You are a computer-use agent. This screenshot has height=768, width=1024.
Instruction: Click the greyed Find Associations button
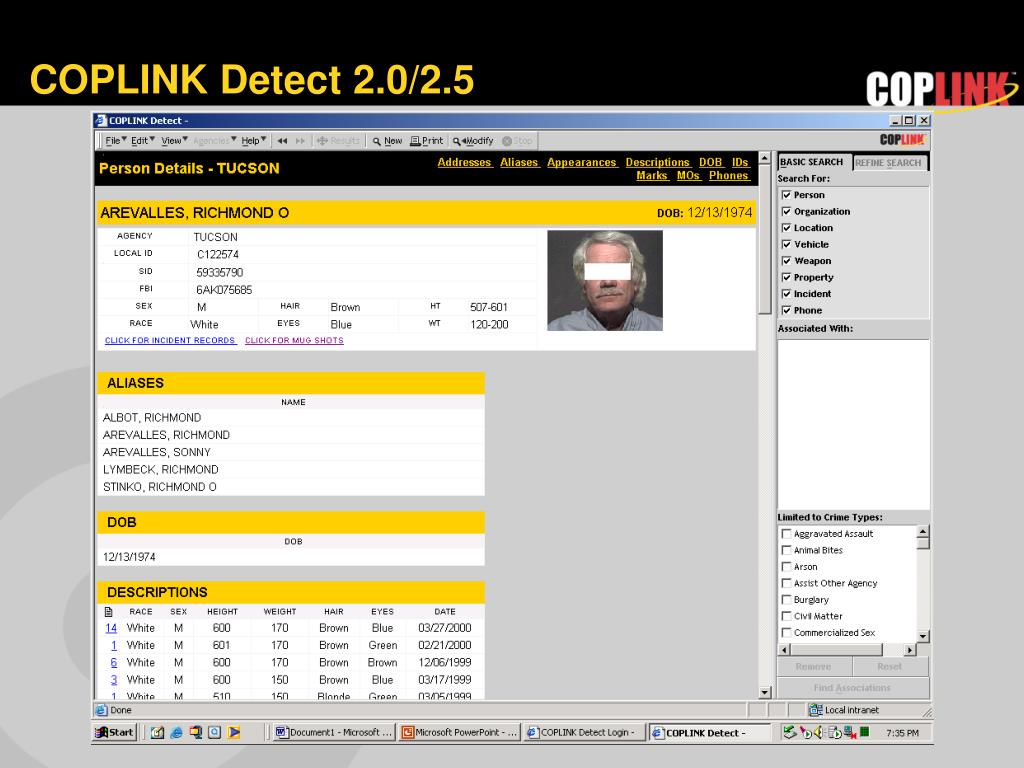pyautogui.click(x=852, y=688)
